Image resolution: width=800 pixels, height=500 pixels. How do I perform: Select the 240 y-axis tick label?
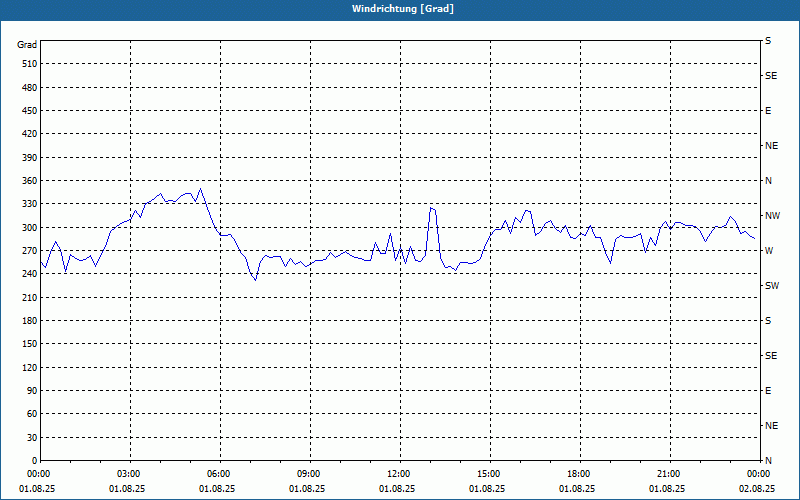tap(30, 274)
